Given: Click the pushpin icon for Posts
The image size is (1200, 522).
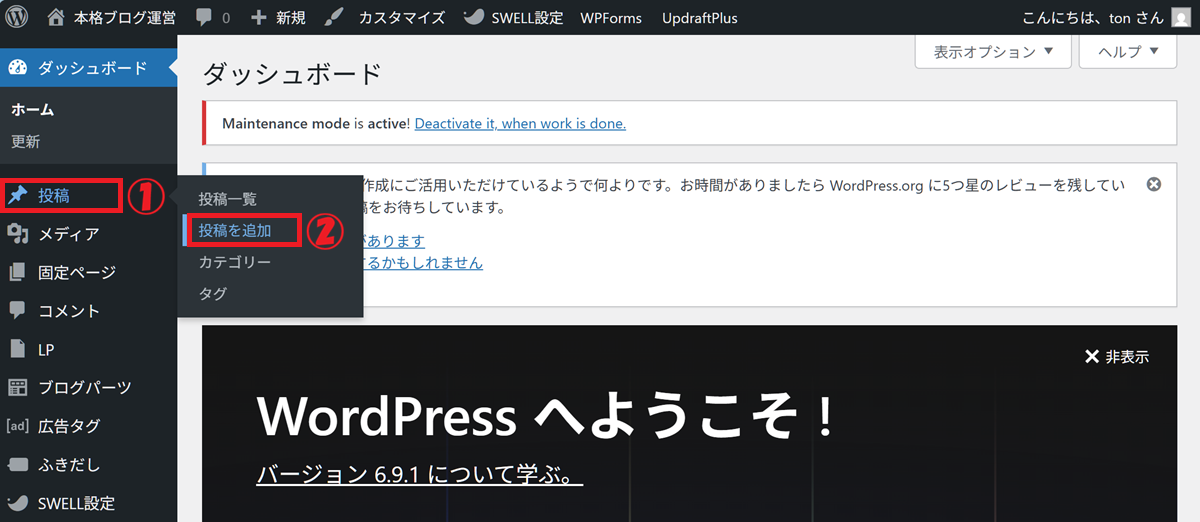Looking at the screenshot, I should pyautogui.click(x=17, y=195).
